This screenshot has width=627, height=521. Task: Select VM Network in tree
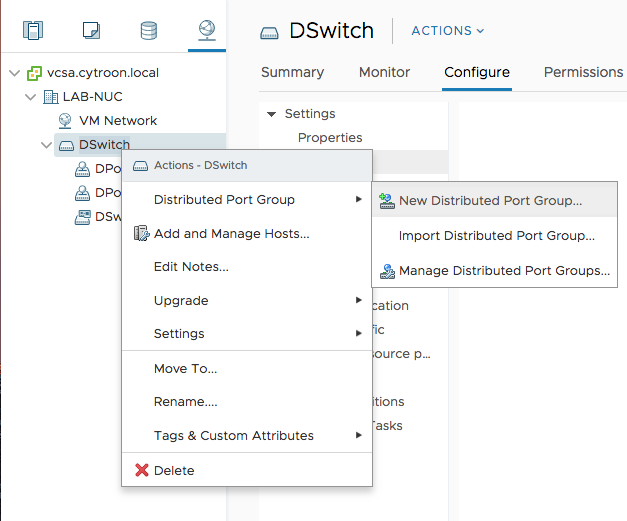(118, 121)
